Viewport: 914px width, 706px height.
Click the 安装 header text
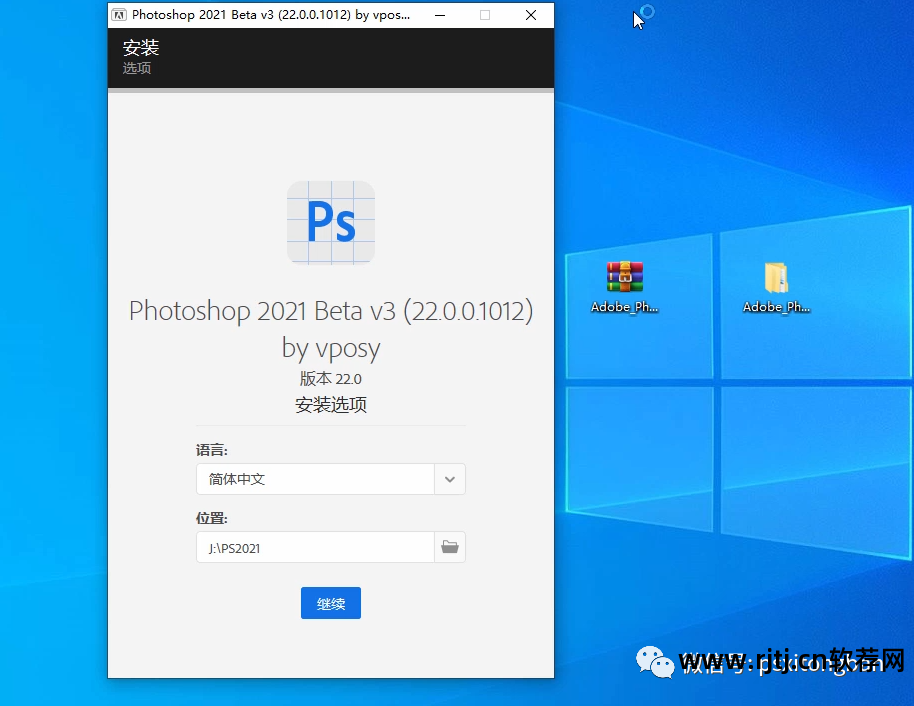click(140, 47)
